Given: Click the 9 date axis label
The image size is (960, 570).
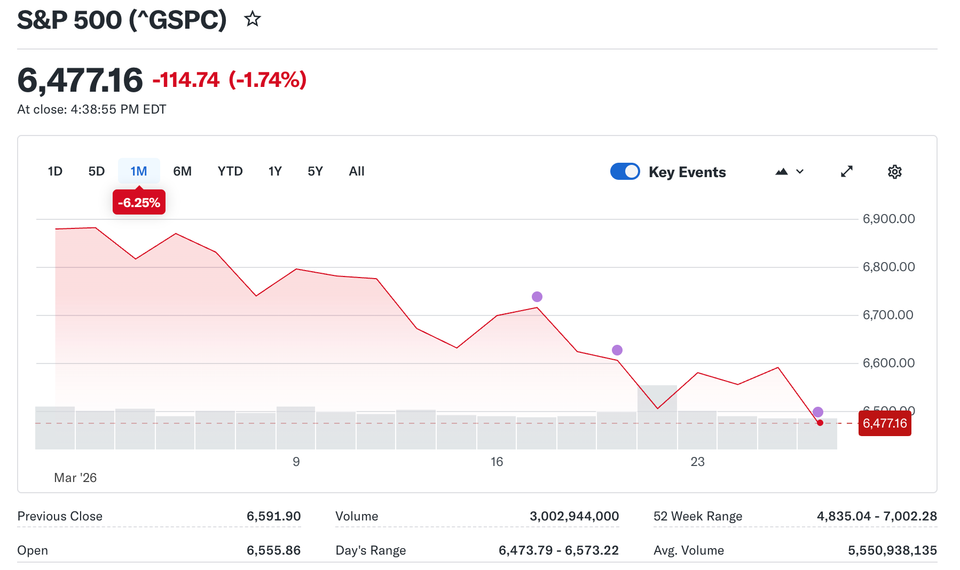Looking at the screenshot, I should point(296,462).
